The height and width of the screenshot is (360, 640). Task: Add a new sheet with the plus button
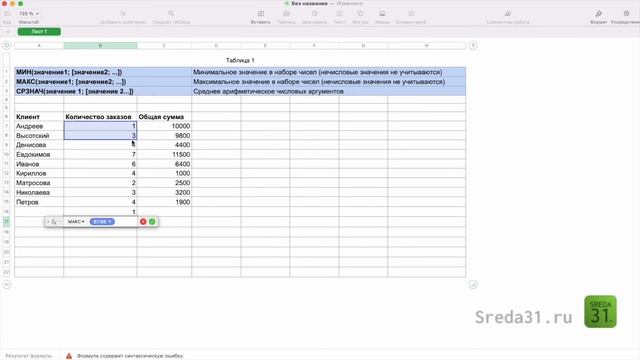[x=8, y=31]
